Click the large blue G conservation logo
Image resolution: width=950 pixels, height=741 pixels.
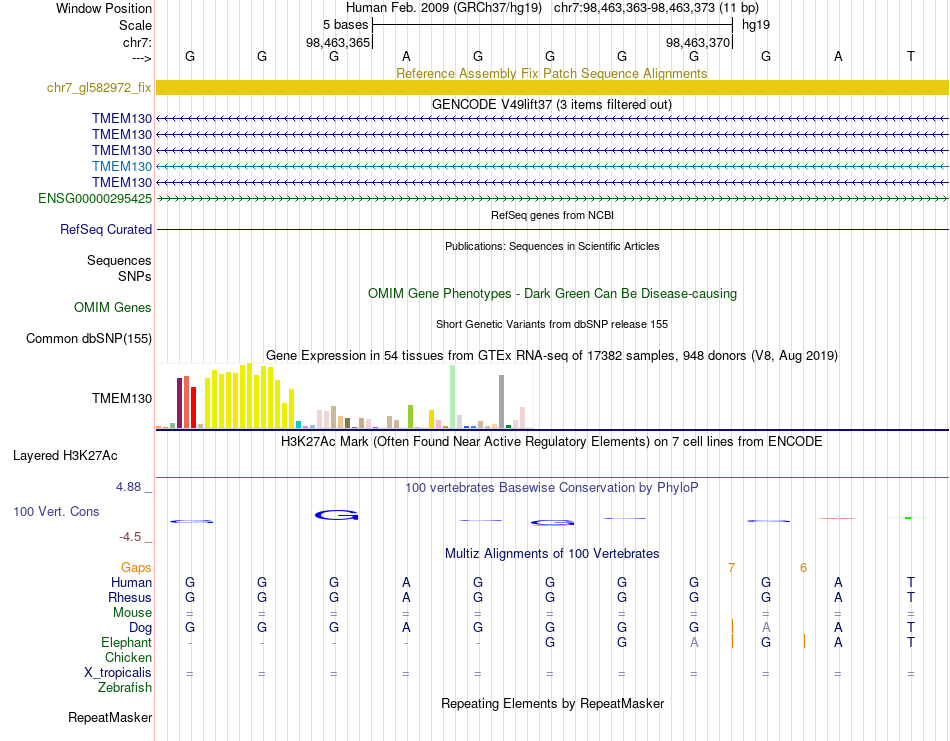pyautogui.click(x=337, y=515)
